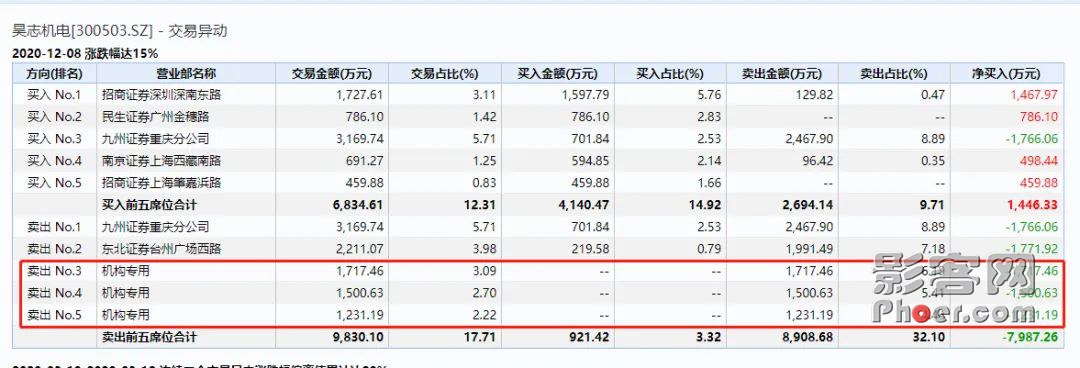Select 东北证券台州广场西路 branch name
This screenshot has height=368, width=1080.
[161, 249]
